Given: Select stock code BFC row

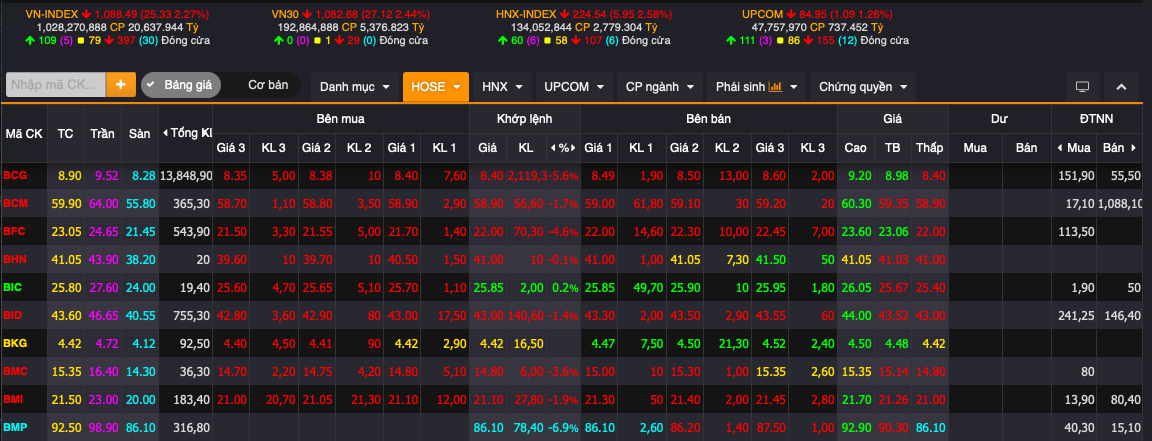Looking at the screenshot, I should [14, 232].
